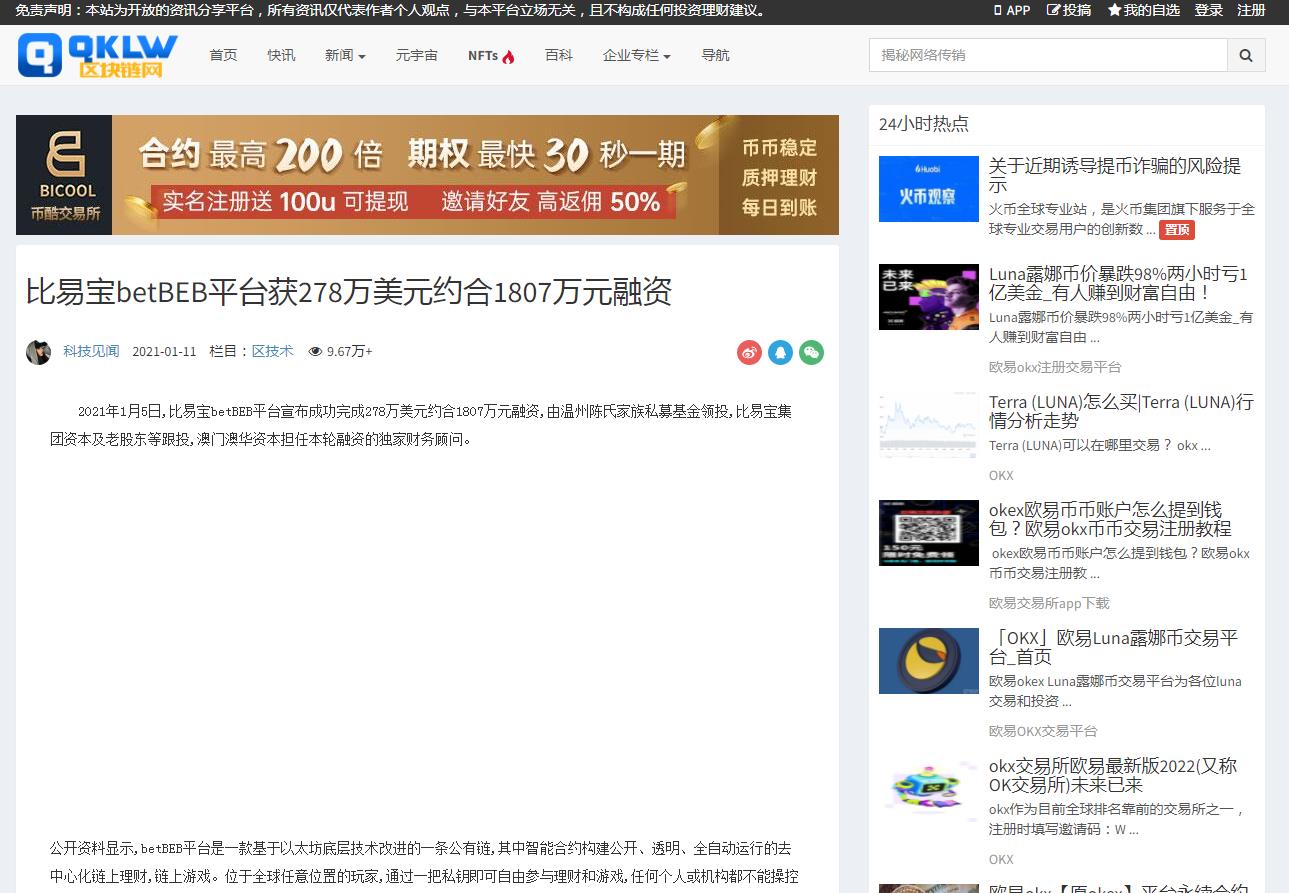Go to 首页 in navigation bar
Screen dimensions: 1289x893
[223, 55]
